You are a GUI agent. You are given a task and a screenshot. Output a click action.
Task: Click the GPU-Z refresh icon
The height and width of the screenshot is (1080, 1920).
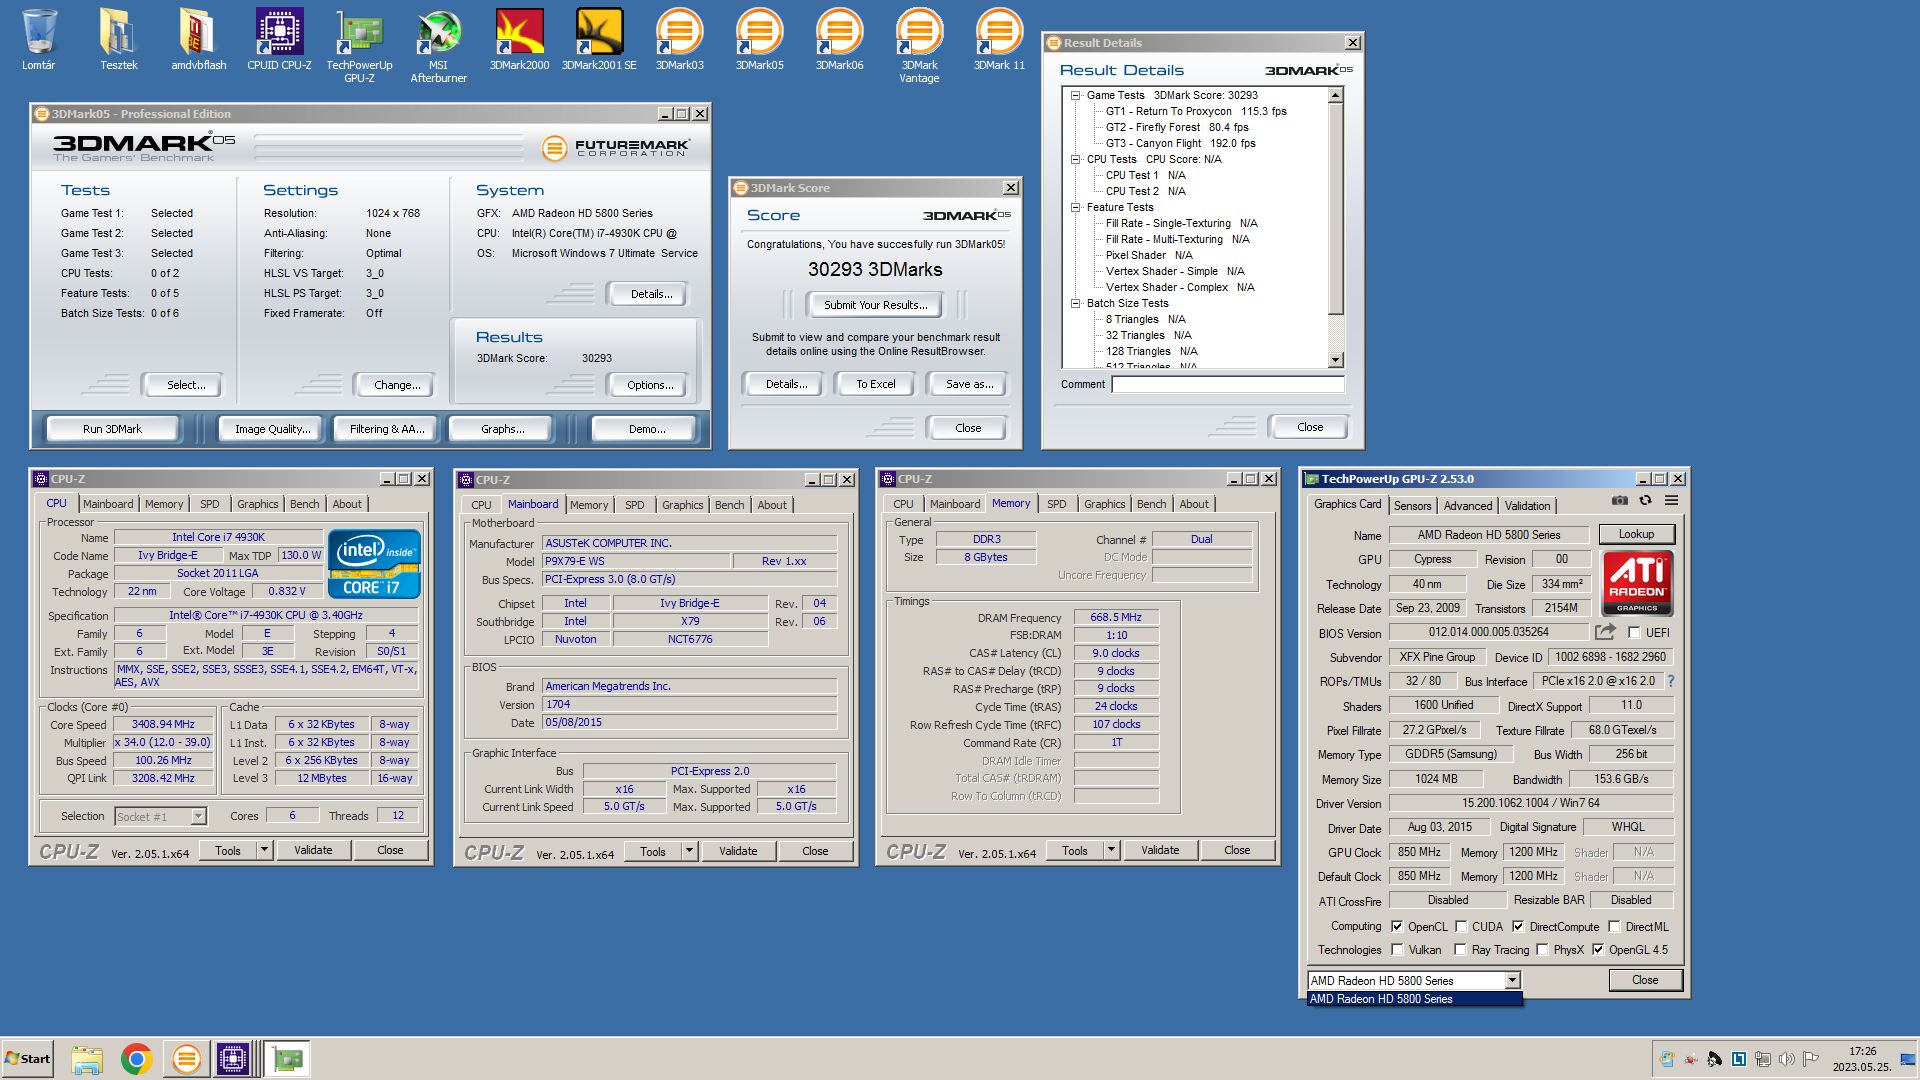[1645, 500]
